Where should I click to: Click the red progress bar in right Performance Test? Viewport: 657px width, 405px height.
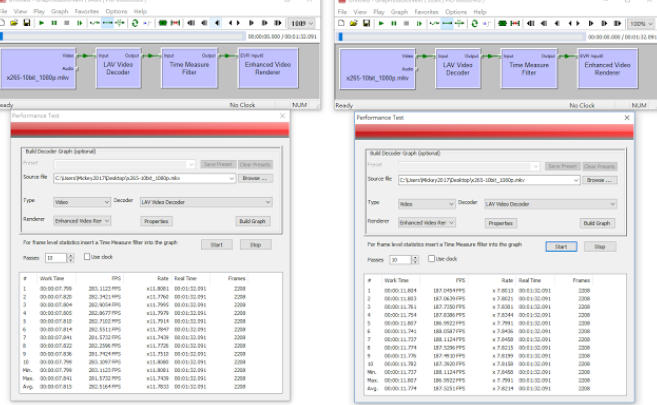(494, 132)
